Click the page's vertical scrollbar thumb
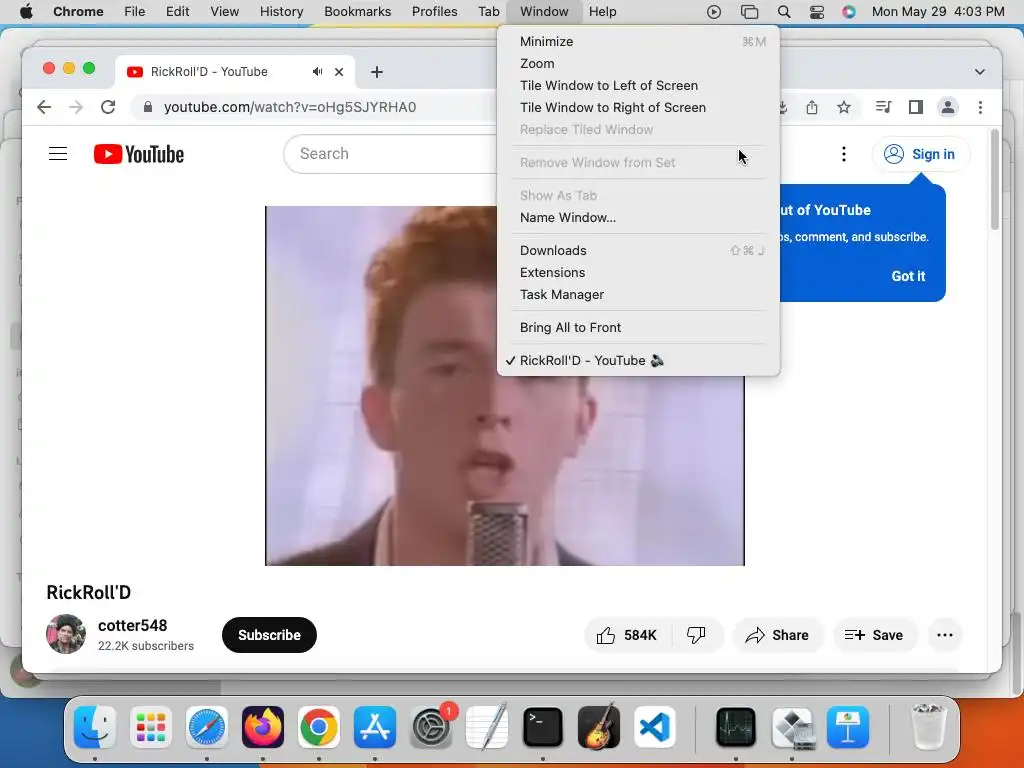 click(x=995, y=180)
